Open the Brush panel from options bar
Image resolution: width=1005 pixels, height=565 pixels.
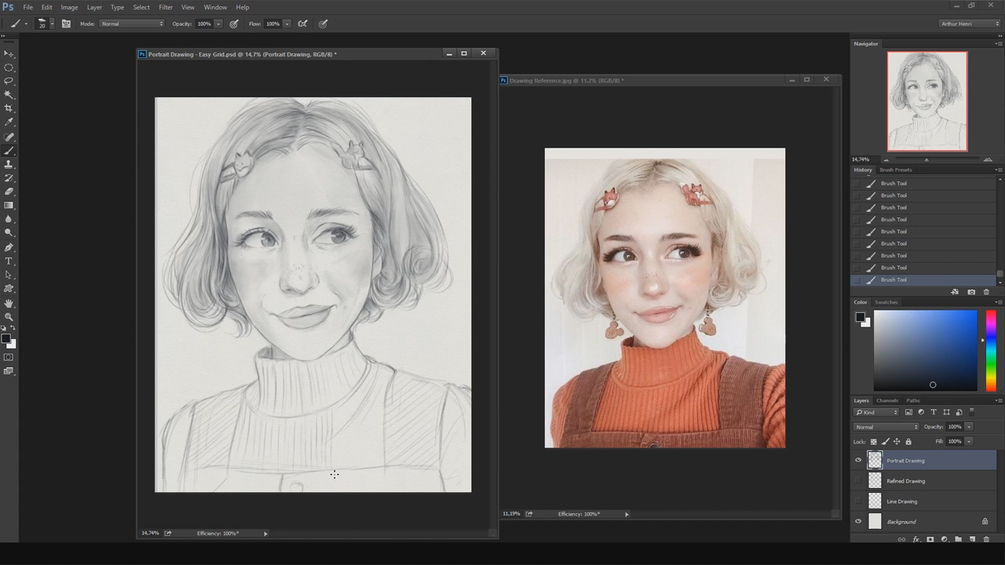click(x=66, y=24)
